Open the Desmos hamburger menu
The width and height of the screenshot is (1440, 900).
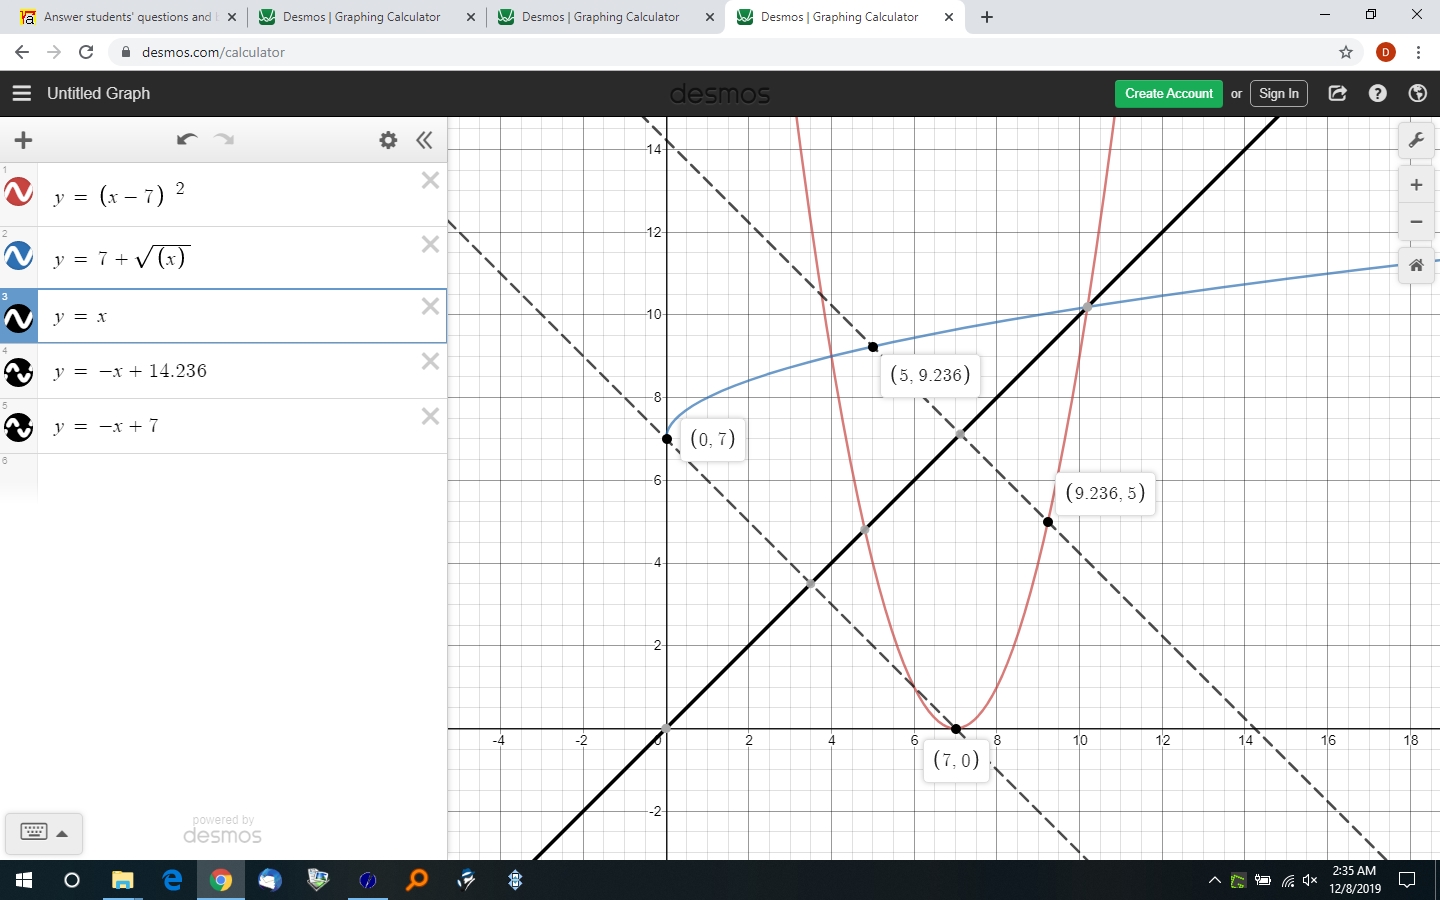pos(22,93)
